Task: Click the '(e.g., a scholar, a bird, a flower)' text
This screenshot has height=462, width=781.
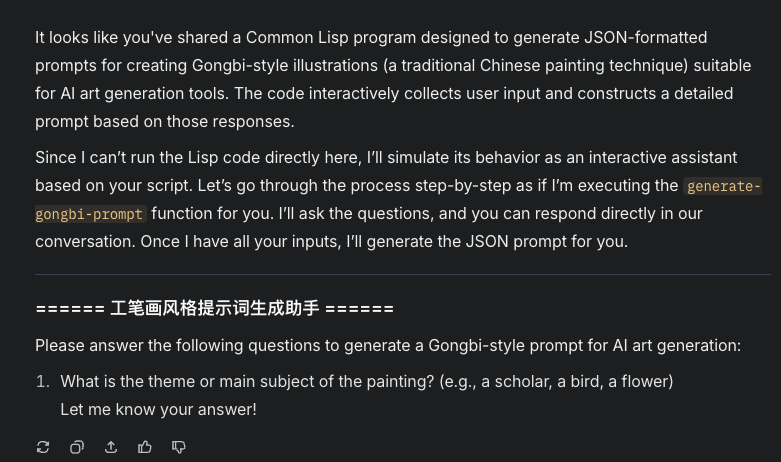Action: pyautogui.click(x=556, y=381)
